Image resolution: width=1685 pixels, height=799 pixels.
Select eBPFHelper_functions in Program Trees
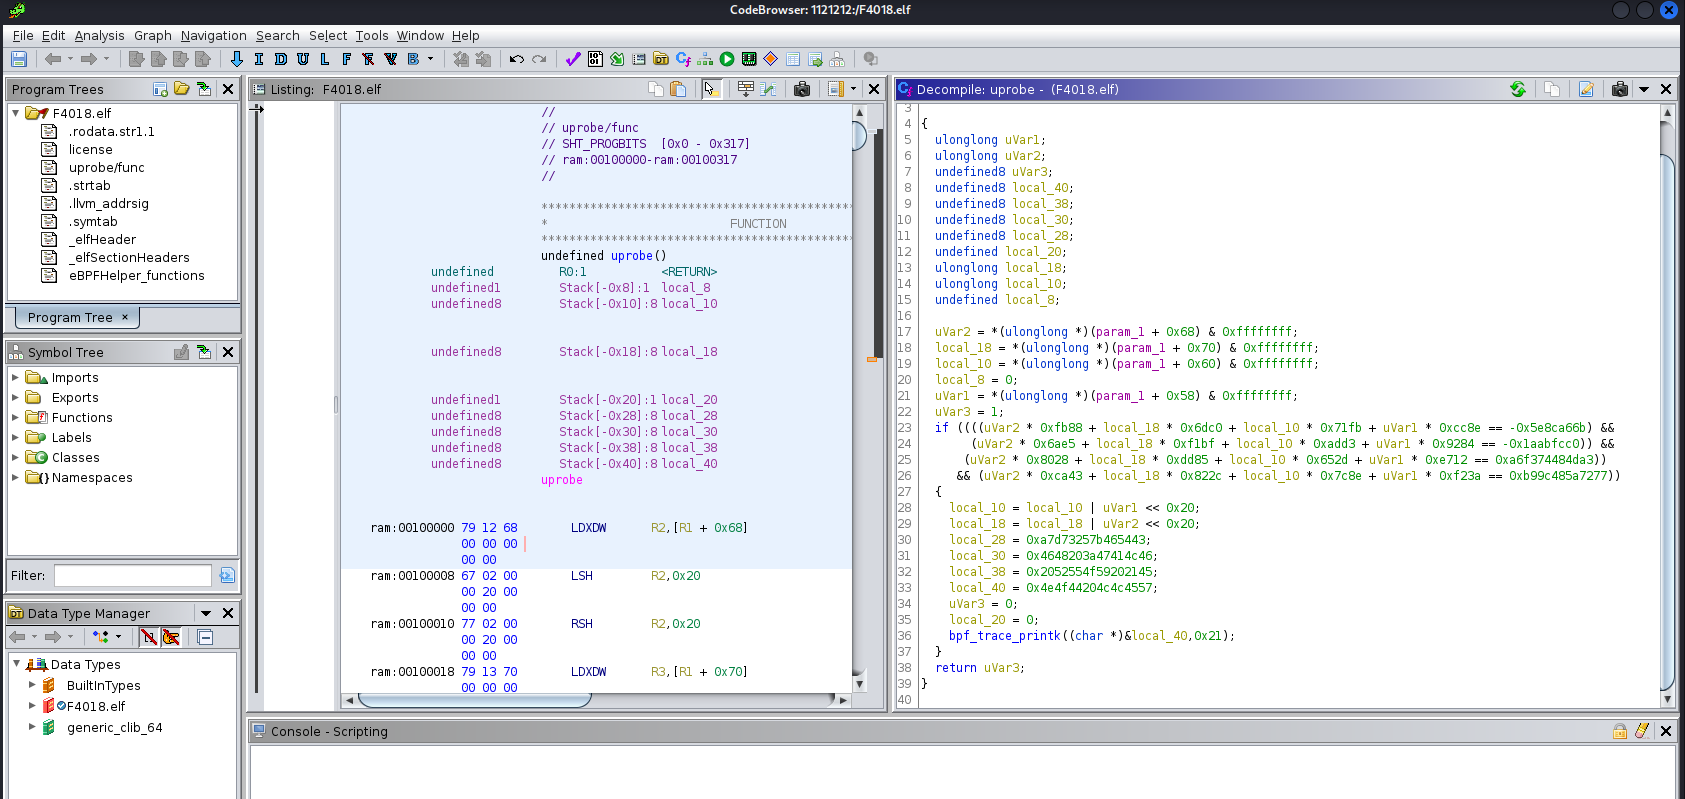tap(136, 275)
